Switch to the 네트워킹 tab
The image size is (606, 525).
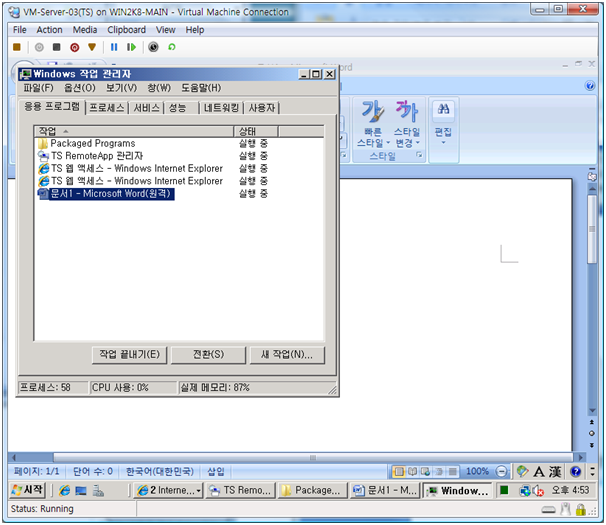click(x=221, y=108)
